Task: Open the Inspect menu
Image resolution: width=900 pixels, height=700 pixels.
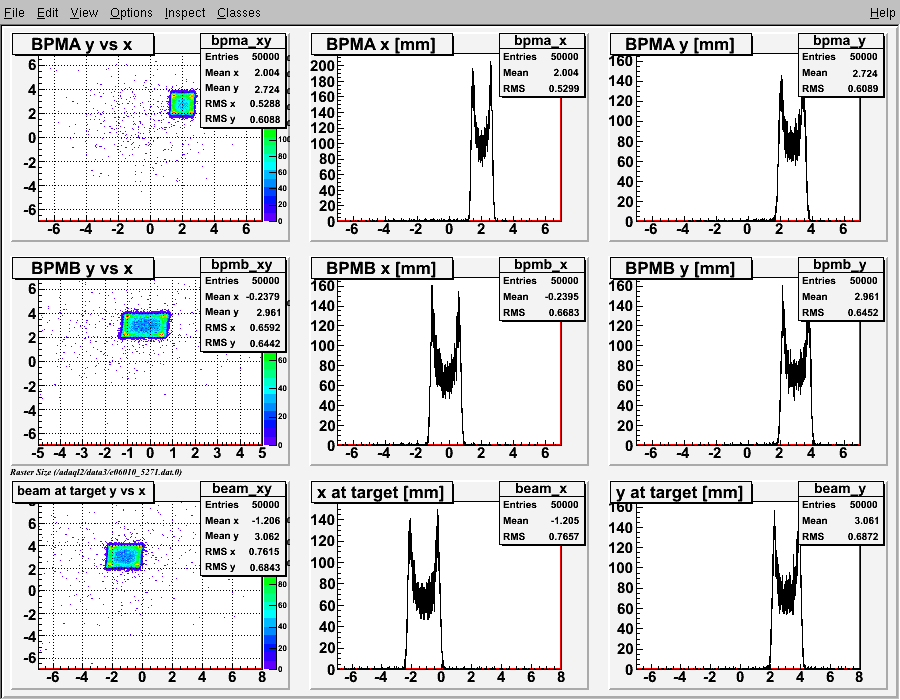Action: click(185, 13)
